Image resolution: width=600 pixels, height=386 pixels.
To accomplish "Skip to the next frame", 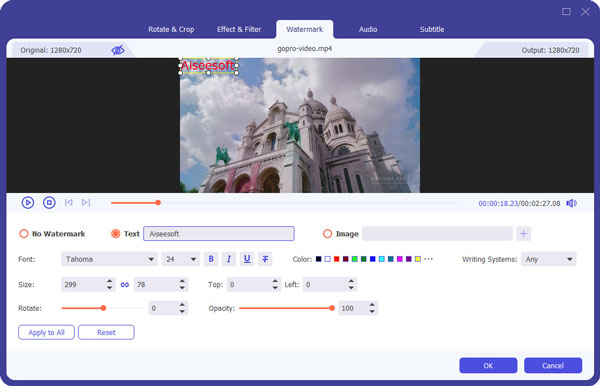I will point(86,202).
